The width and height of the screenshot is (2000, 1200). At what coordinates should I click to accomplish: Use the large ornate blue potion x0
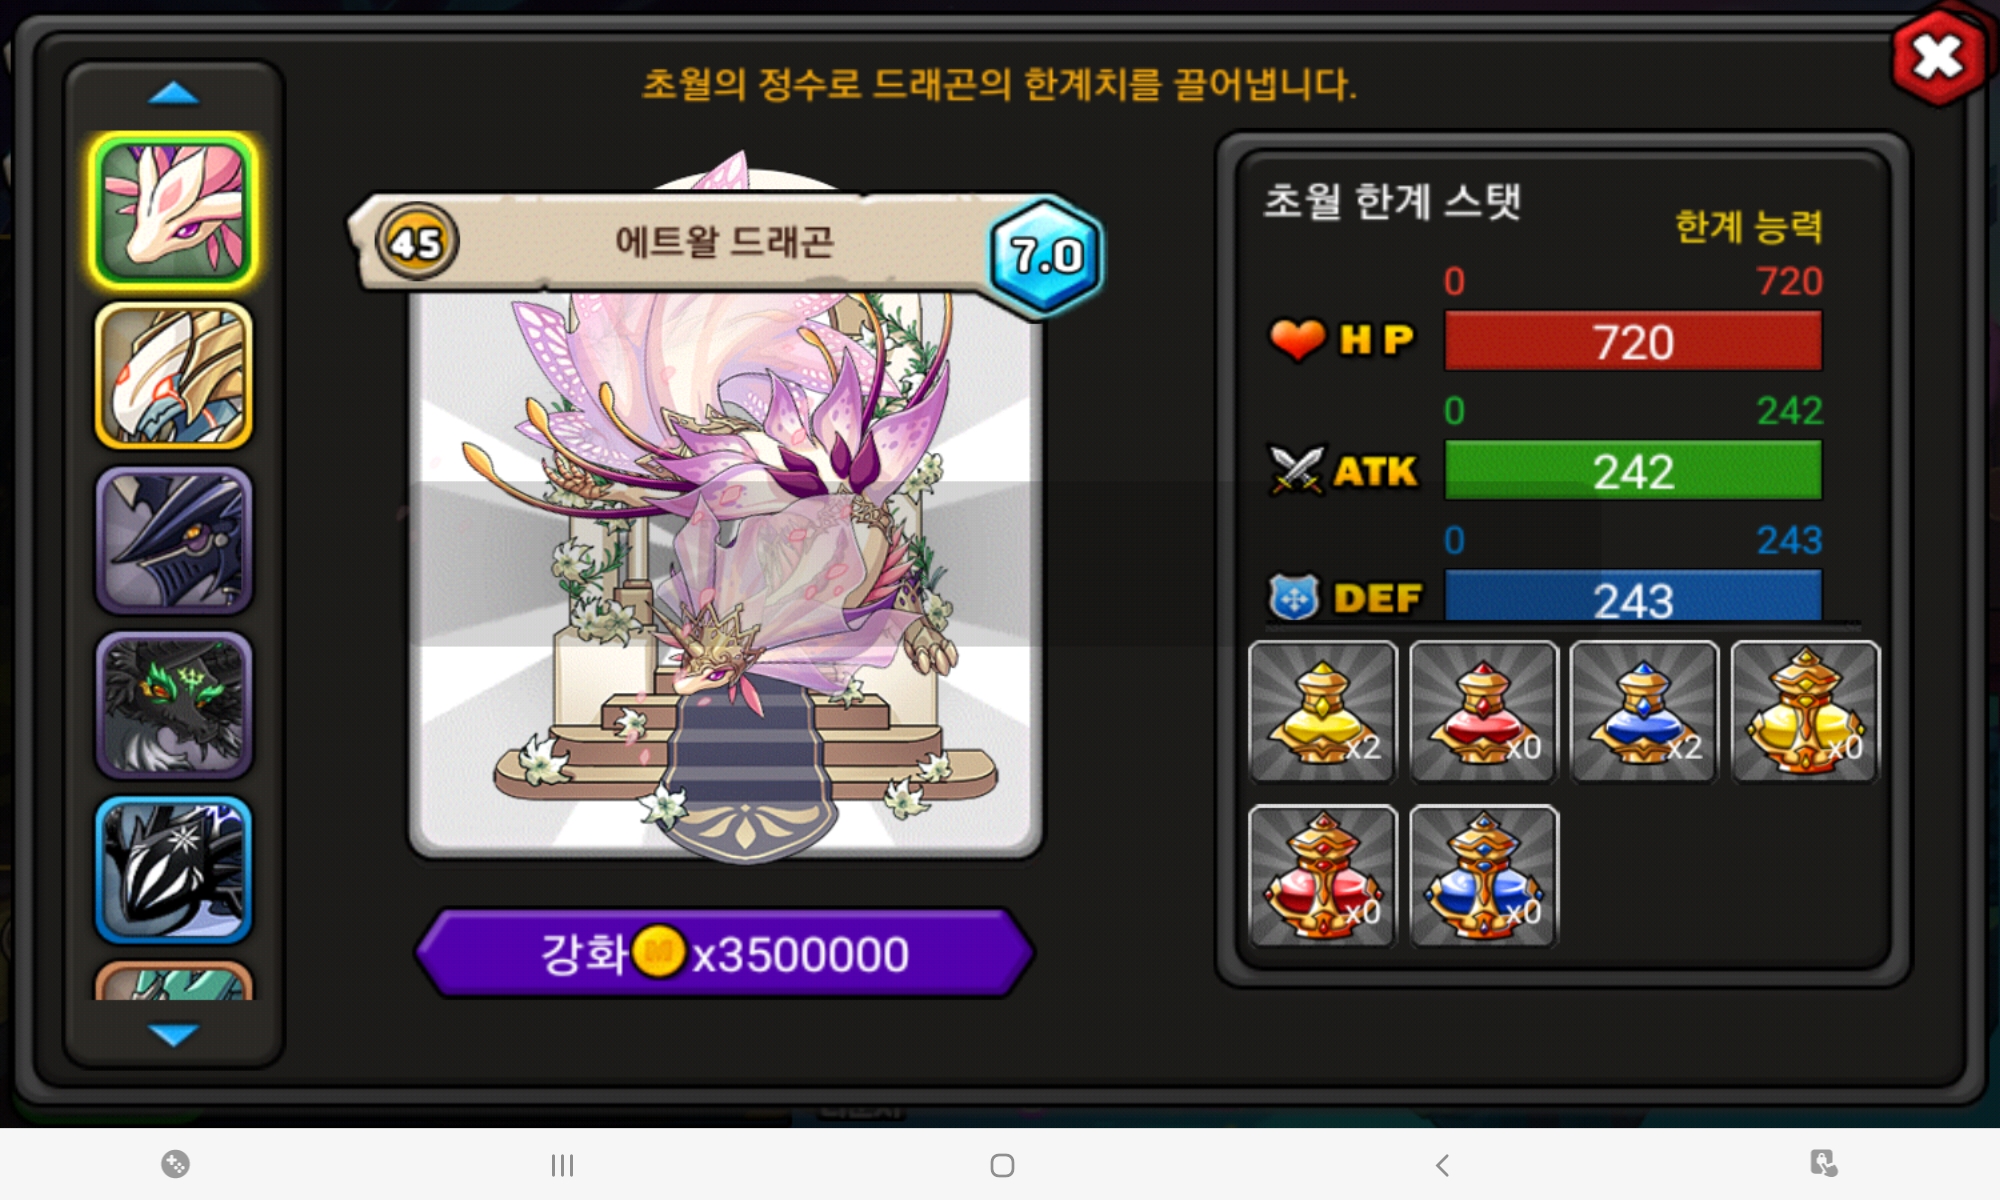click(1484, 876)
